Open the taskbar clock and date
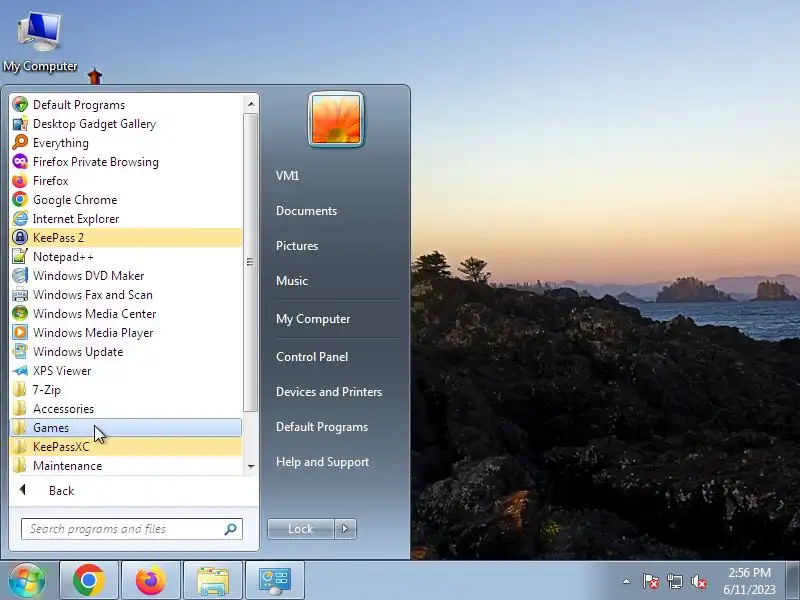800x600 pixels. (749, 581)
